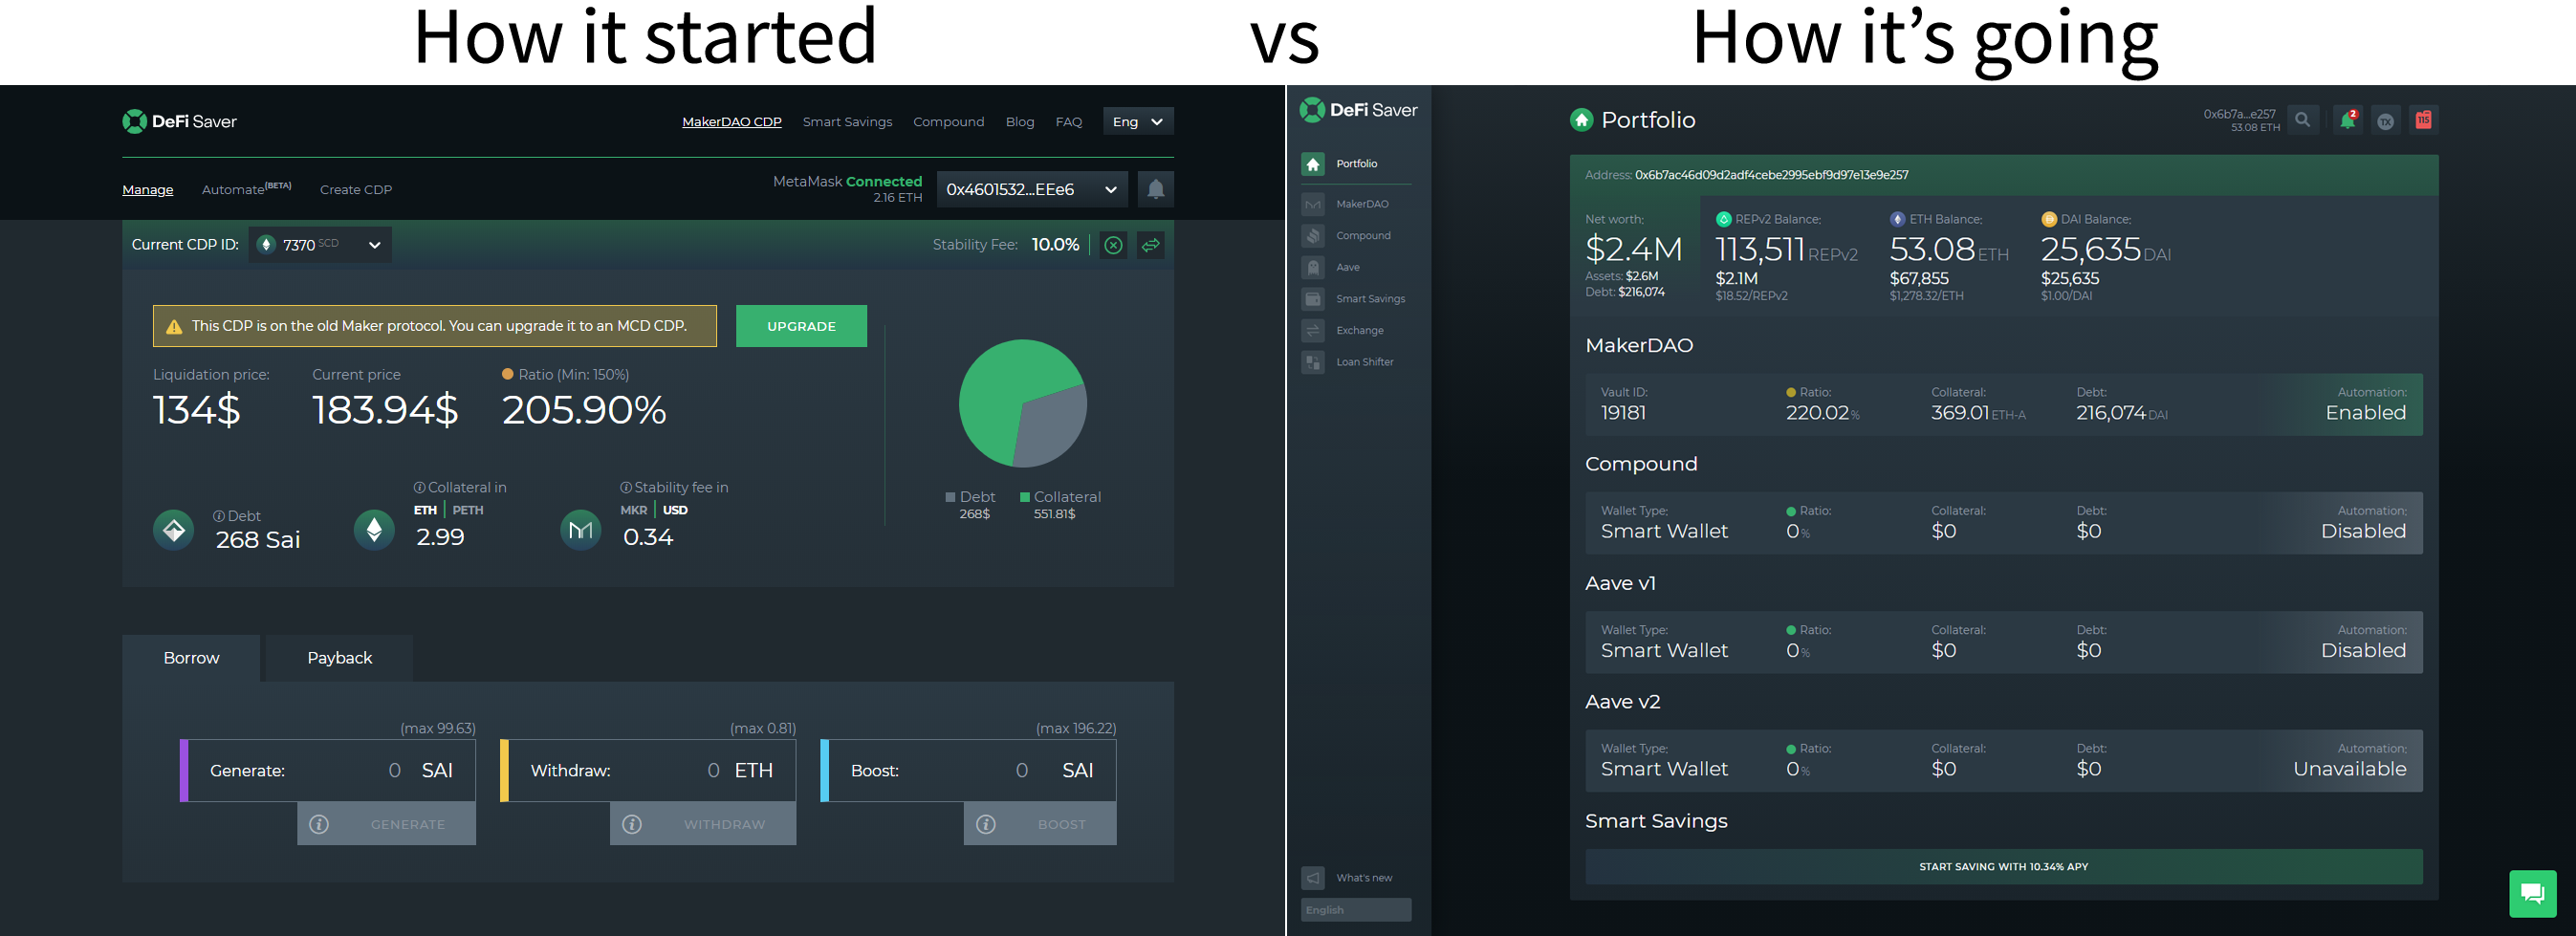Click the MakerDAO sidebar icon
The width and height of the screenshot is (2576, 936).
1313,204
